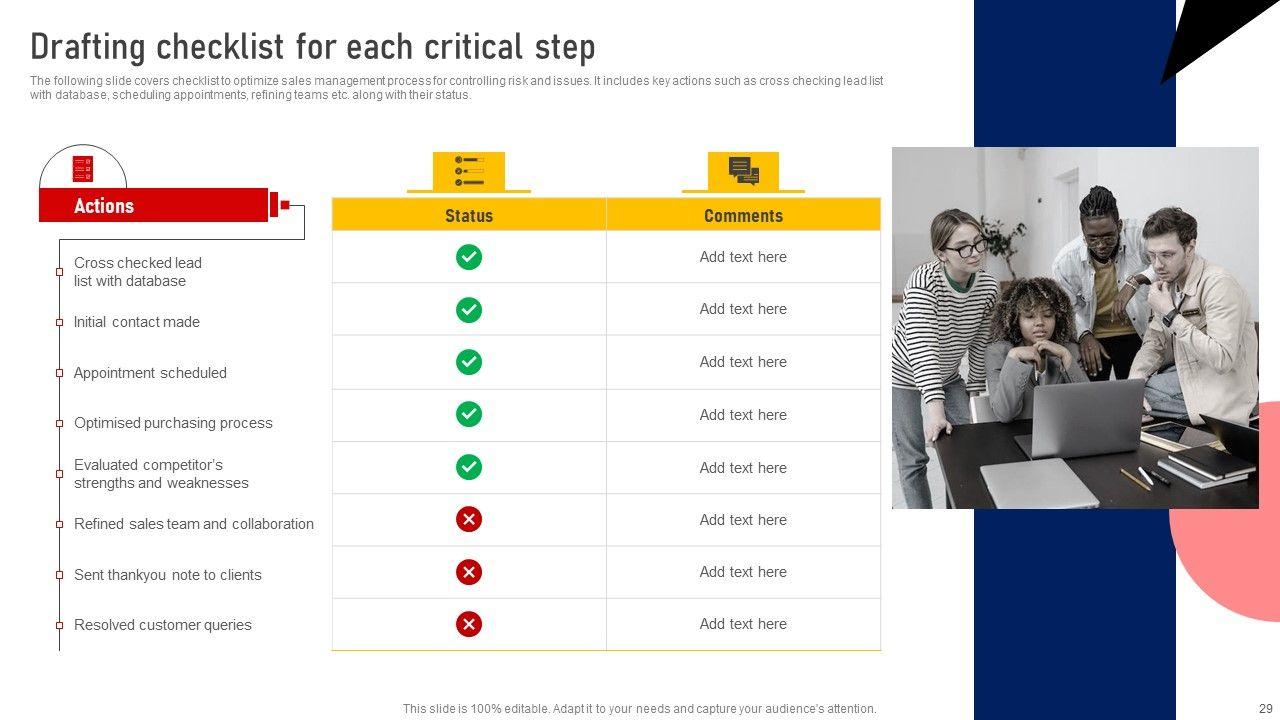Click the slide title Drafting checklist
This screenshot has height=720, width=1280.
(x=313, y=47)
